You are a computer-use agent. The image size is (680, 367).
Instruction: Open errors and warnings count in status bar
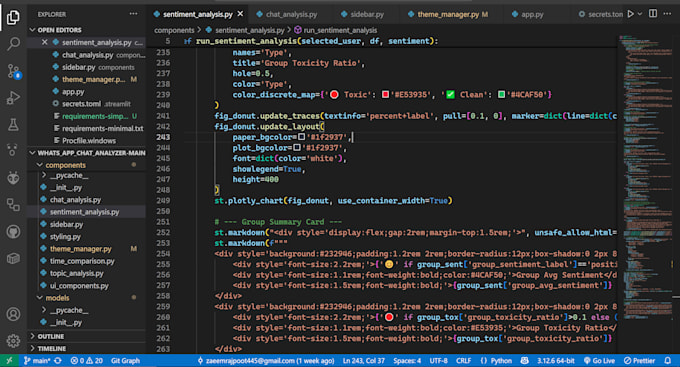tap(87, 360)
